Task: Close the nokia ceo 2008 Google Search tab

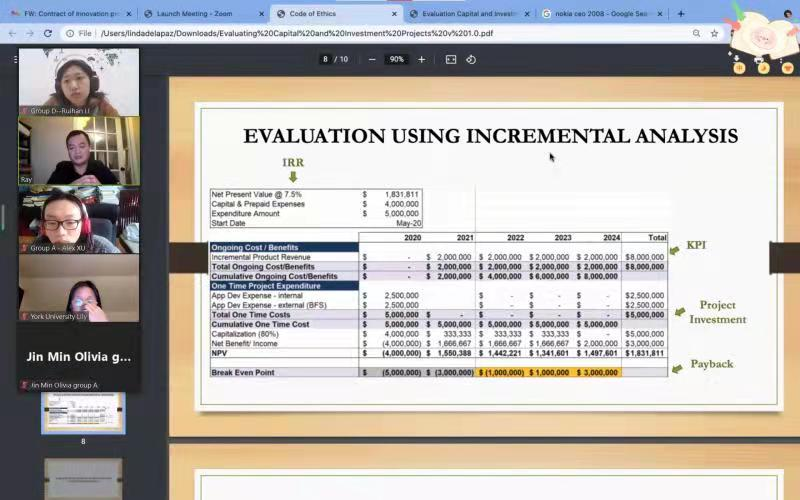Action: pyautogui.click(x=660, y=14)
